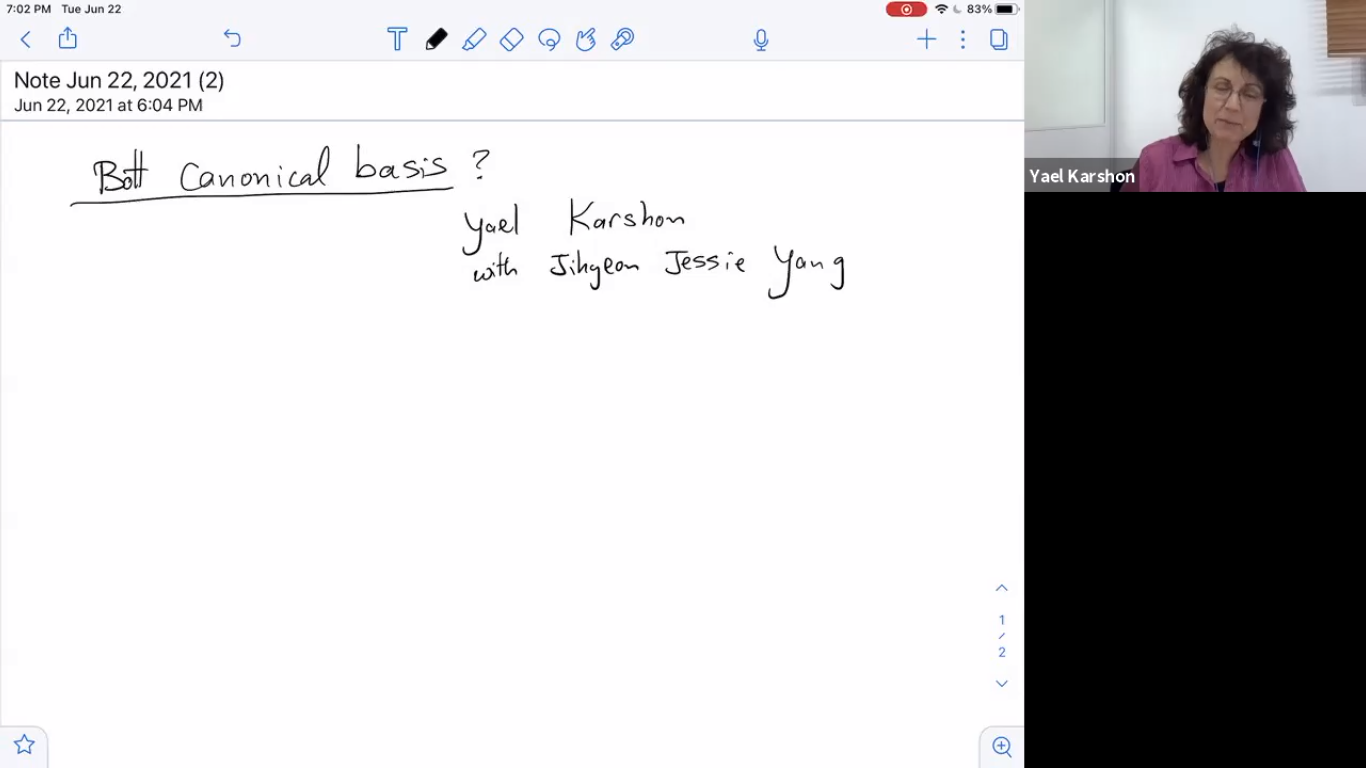Select the hand/finger gesture tool
Screen dimensions: 1366x768
586,39
